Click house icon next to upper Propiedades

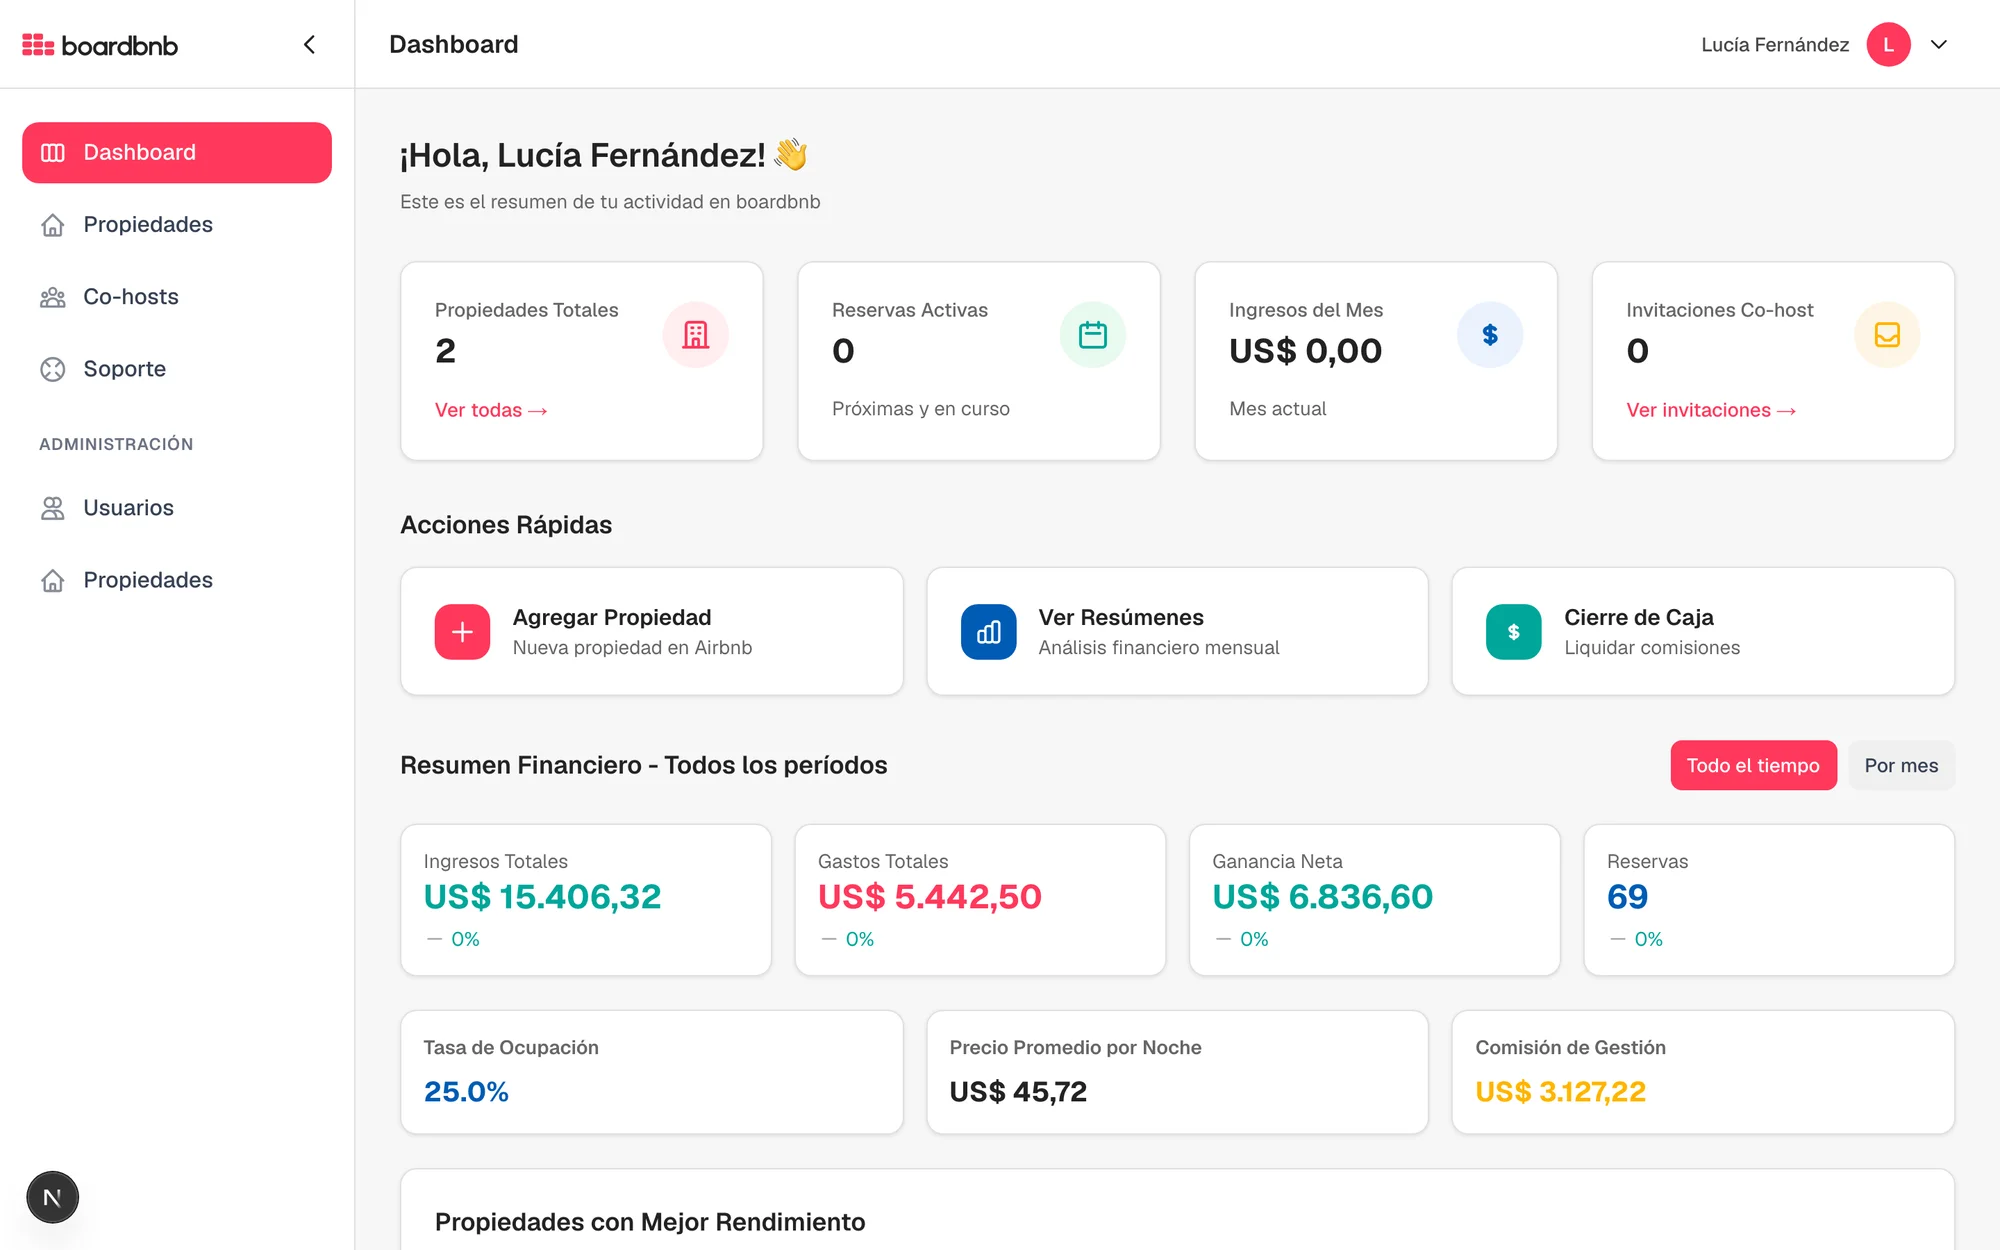[x=53, y=225]
